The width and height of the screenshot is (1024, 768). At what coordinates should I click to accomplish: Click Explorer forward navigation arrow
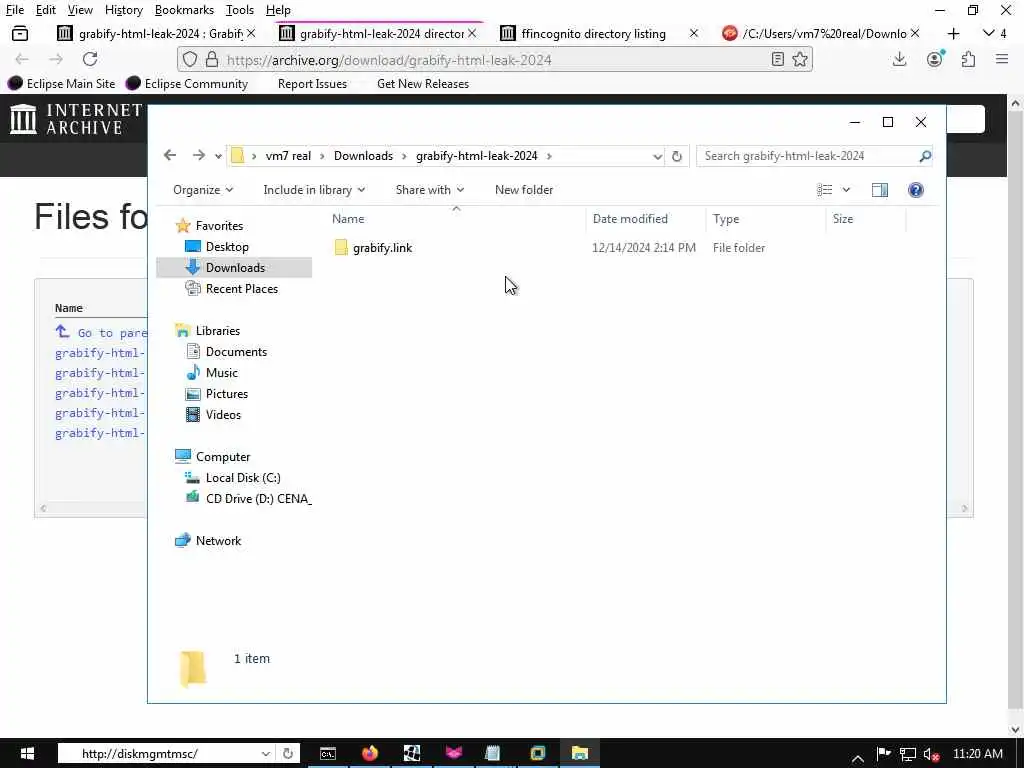click(x=199, y=155)
